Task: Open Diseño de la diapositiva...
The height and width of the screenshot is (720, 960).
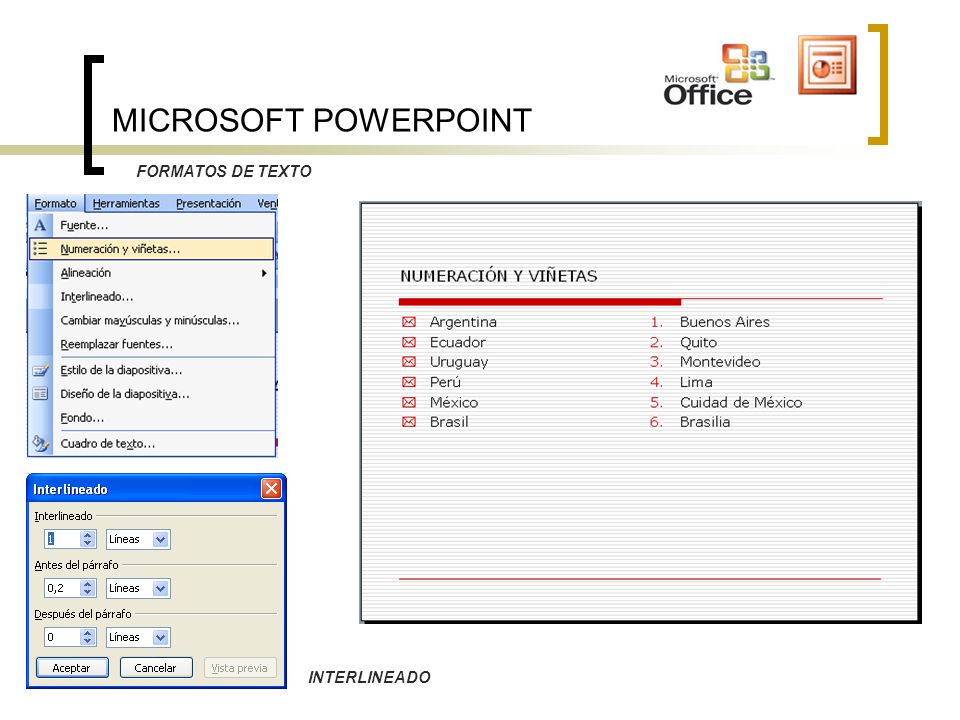Action: pyautogui.click(x=151, y=394)
